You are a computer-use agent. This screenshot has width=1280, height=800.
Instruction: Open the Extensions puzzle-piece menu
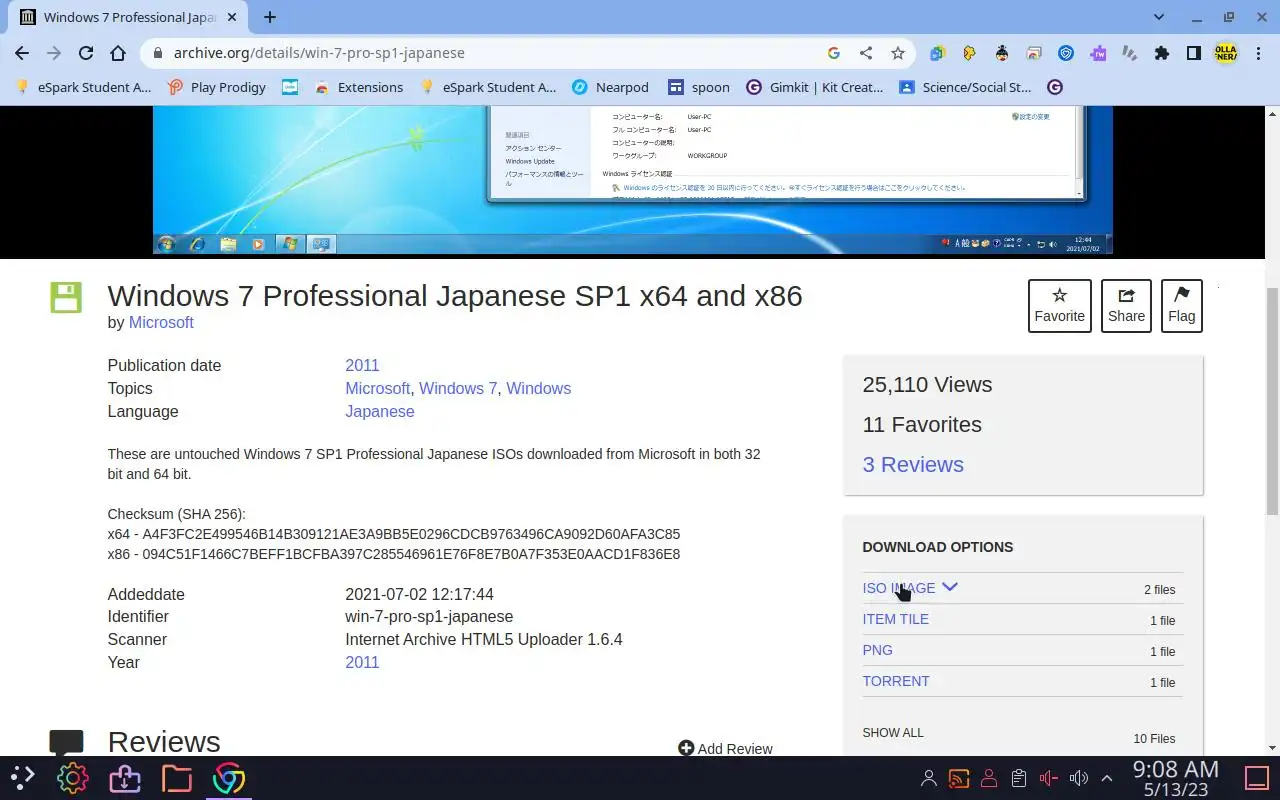(1161, 53)
